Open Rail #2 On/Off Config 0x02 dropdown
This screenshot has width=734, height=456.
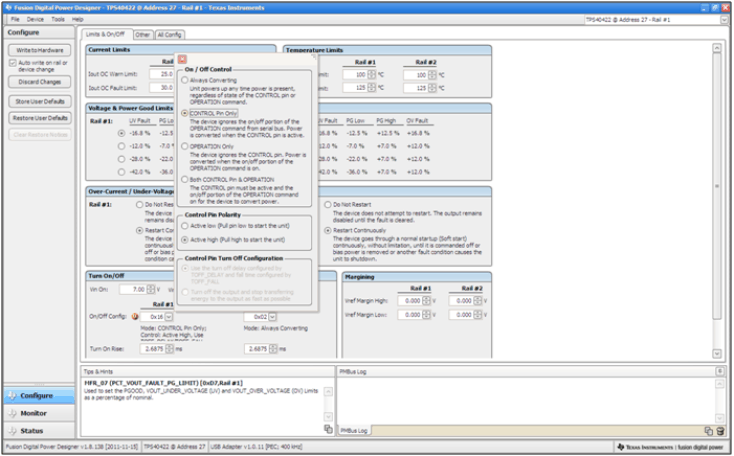(272, 317)
